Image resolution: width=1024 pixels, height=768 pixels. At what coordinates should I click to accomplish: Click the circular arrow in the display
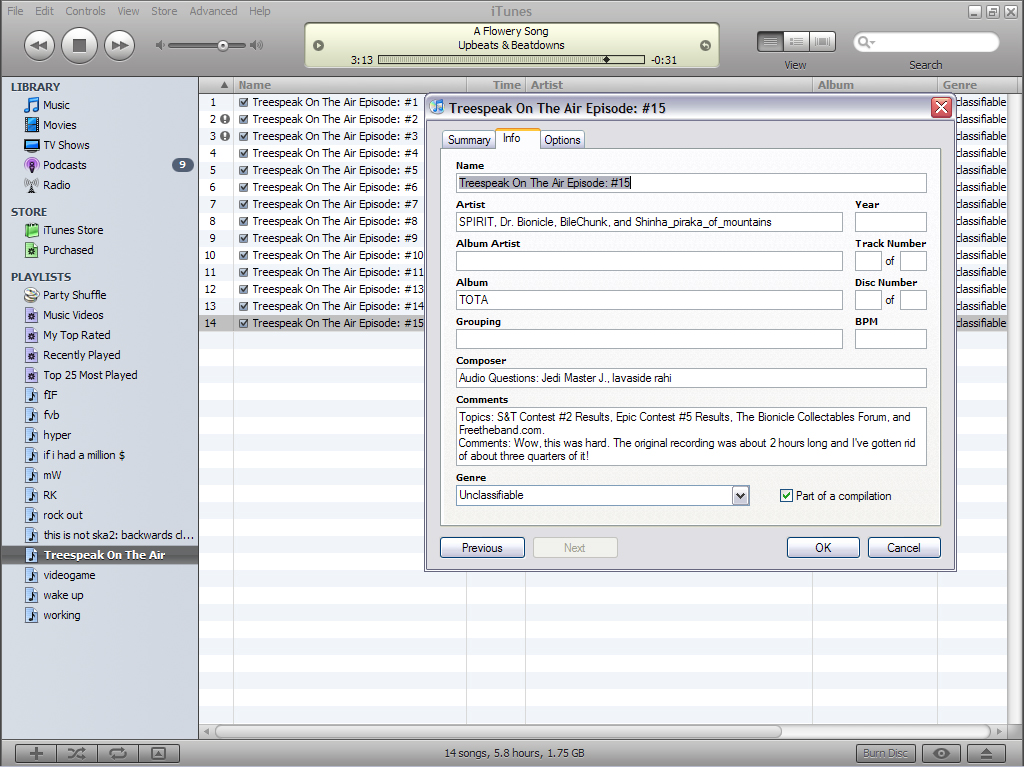pyautogui.click(x=705, y=45)
